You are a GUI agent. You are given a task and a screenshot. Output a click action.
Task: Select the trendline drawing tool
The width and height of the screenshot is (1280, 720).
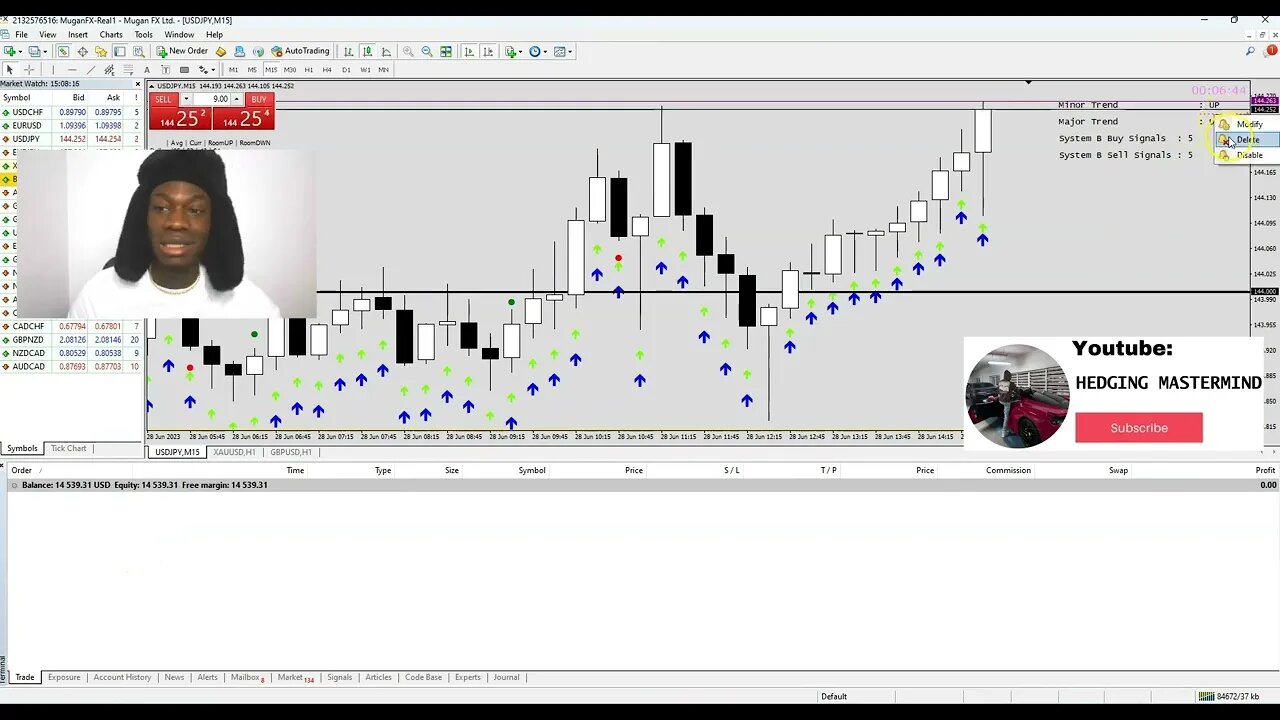click(x=91, y=70)
